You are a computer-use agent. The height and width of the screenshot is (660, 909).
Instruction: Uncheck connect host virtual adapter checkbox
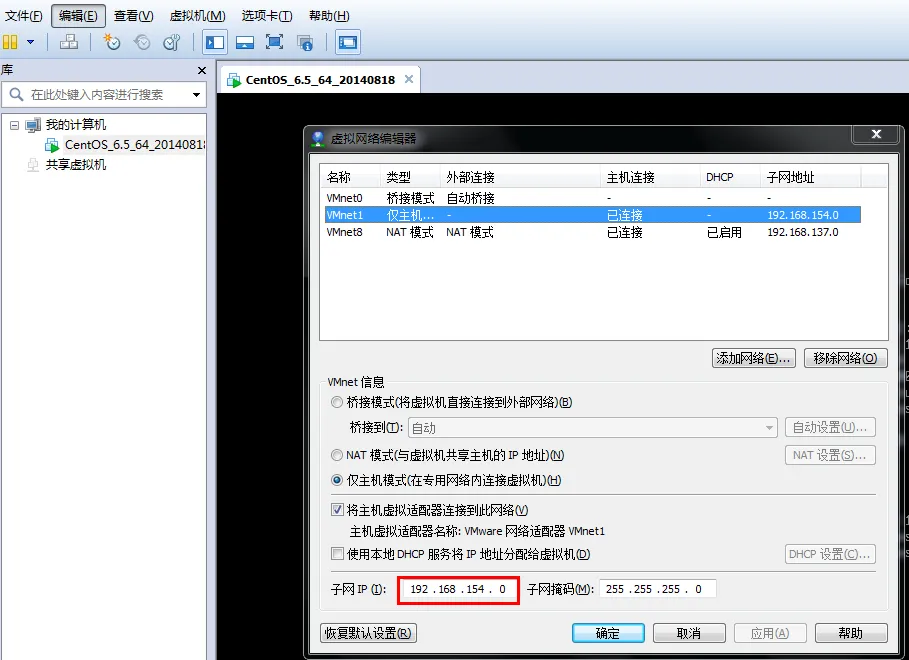tap(337, 510)
